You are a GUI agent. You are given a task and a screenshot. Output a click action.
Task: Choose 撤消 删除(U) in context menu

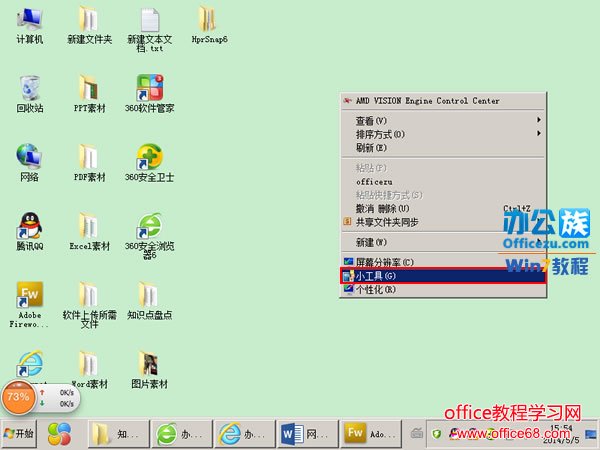click(x=443, y=209)
